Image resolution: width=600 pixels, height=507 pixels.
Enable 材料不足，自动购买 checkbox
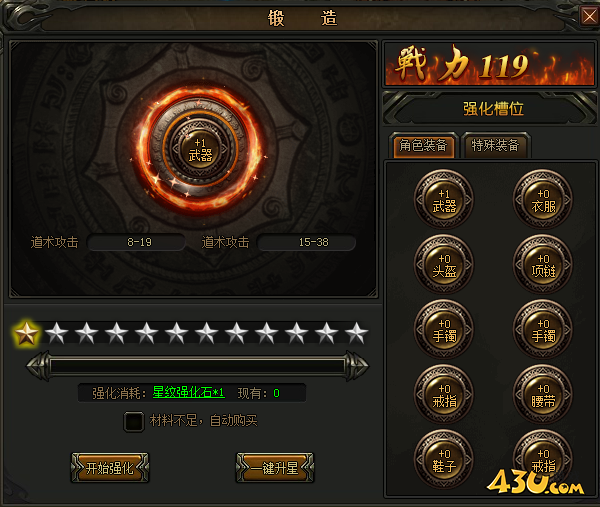(x=134, y=422)
